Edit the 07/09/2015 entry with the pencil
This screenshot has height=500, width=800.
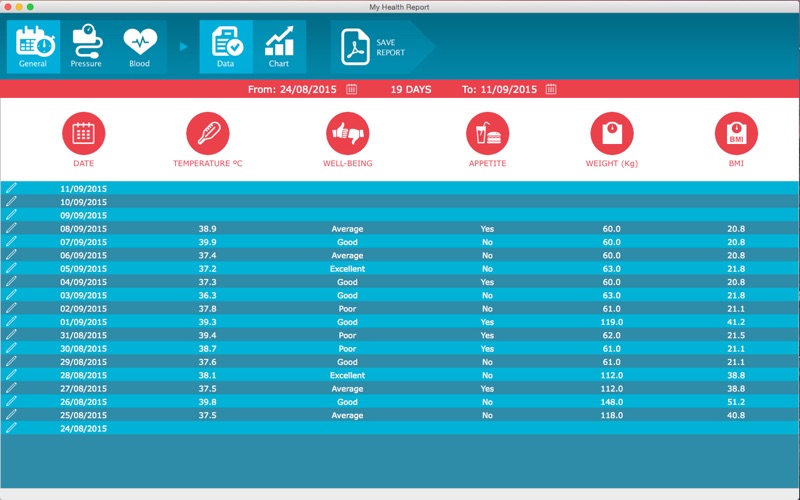point(11,241)
